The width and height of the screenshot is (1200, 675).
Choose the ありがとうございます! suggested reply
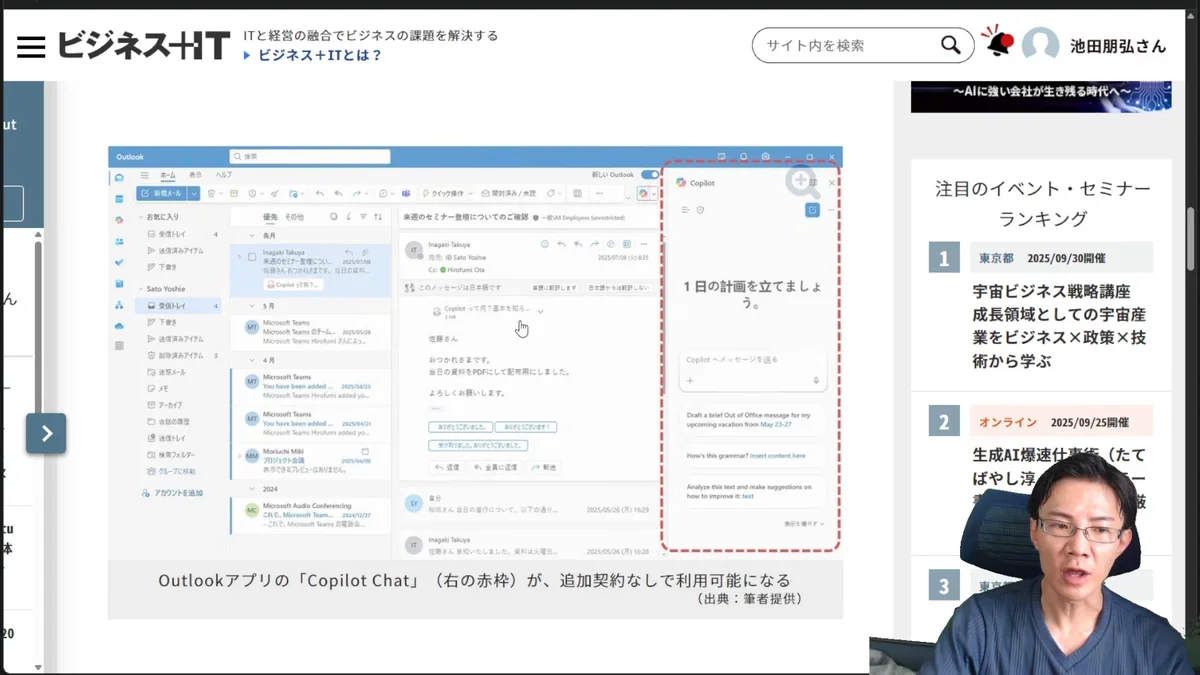[526, 427]
